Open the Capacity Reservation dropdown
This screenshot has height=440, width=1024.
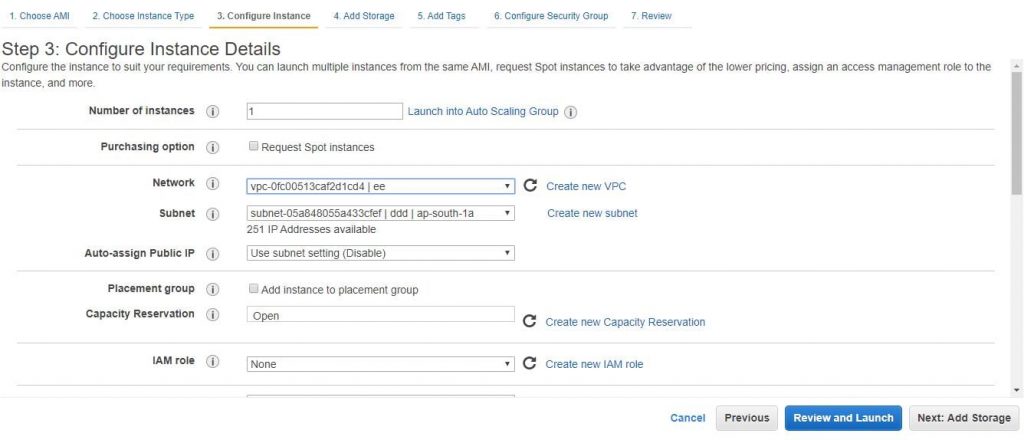(381, 315)
